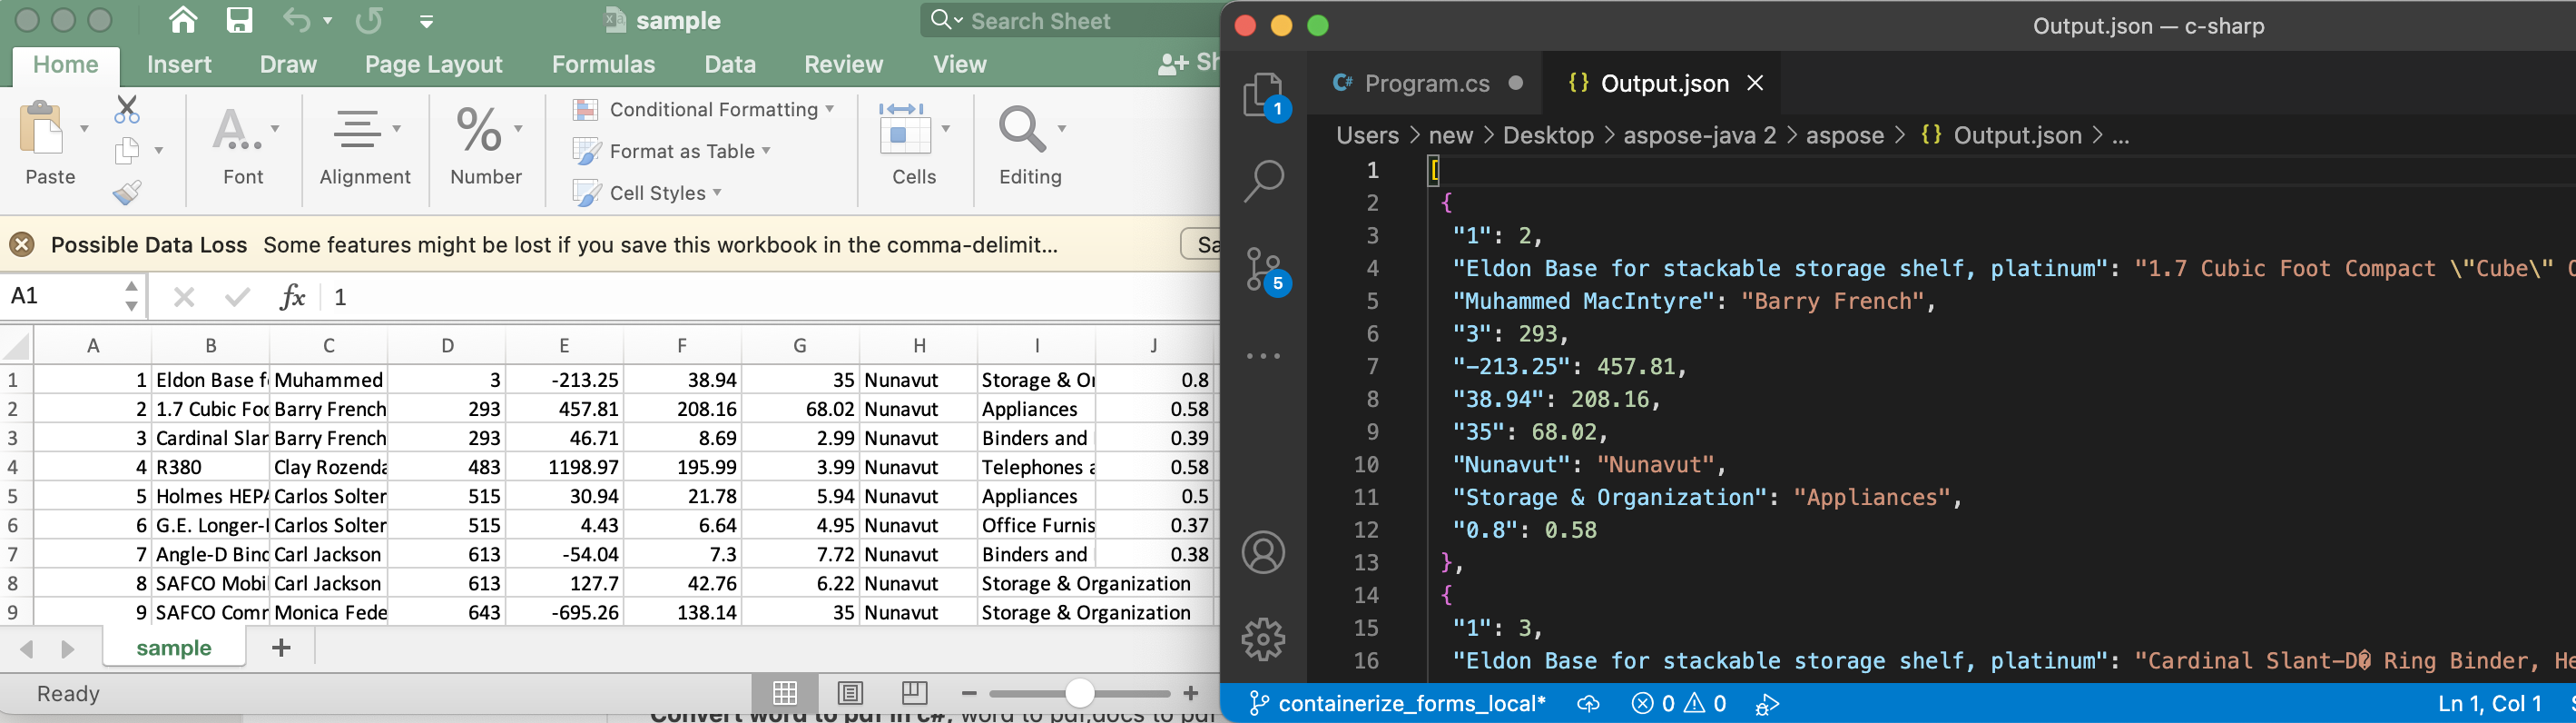The width and height of the screenshot is (2576, 723).
Task: Dismiss the Possible Data Loss warning
Action: [22, 245]
